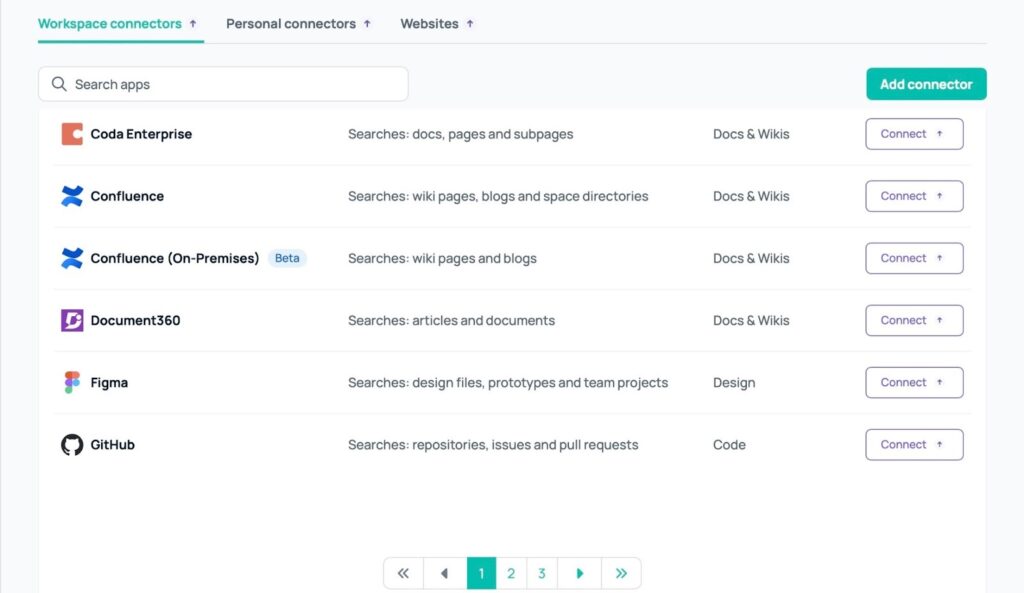The height and width of the screenshot is (593, 1024).
Task: Click the Confluence logo icon
Action: click(x=72, y=196)
